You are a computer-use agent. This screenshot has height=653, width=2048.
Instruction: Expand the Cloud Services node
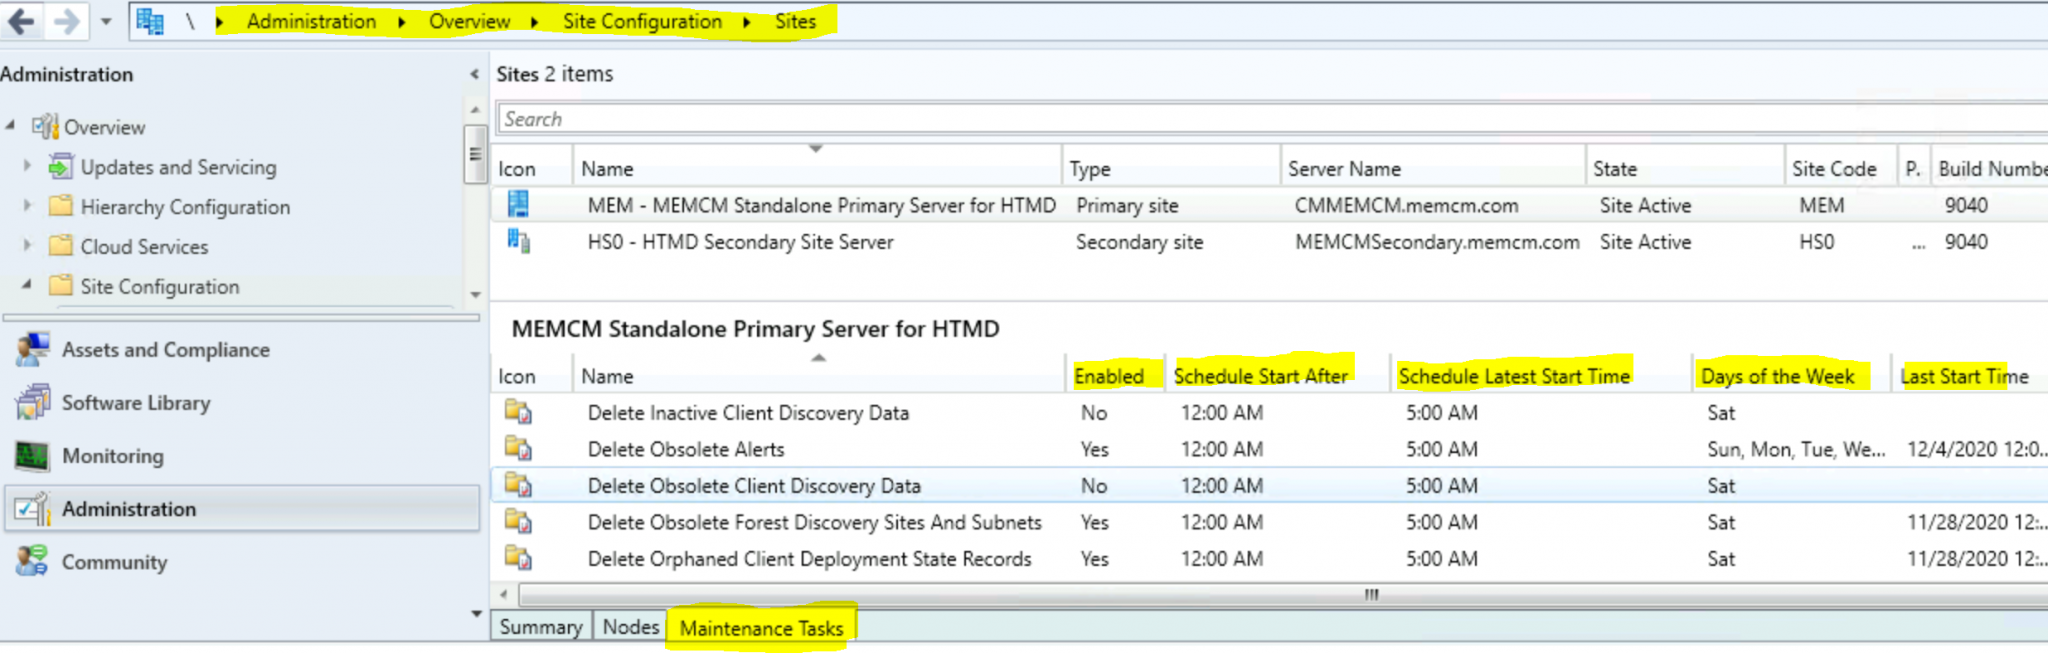tap(27, 245)
